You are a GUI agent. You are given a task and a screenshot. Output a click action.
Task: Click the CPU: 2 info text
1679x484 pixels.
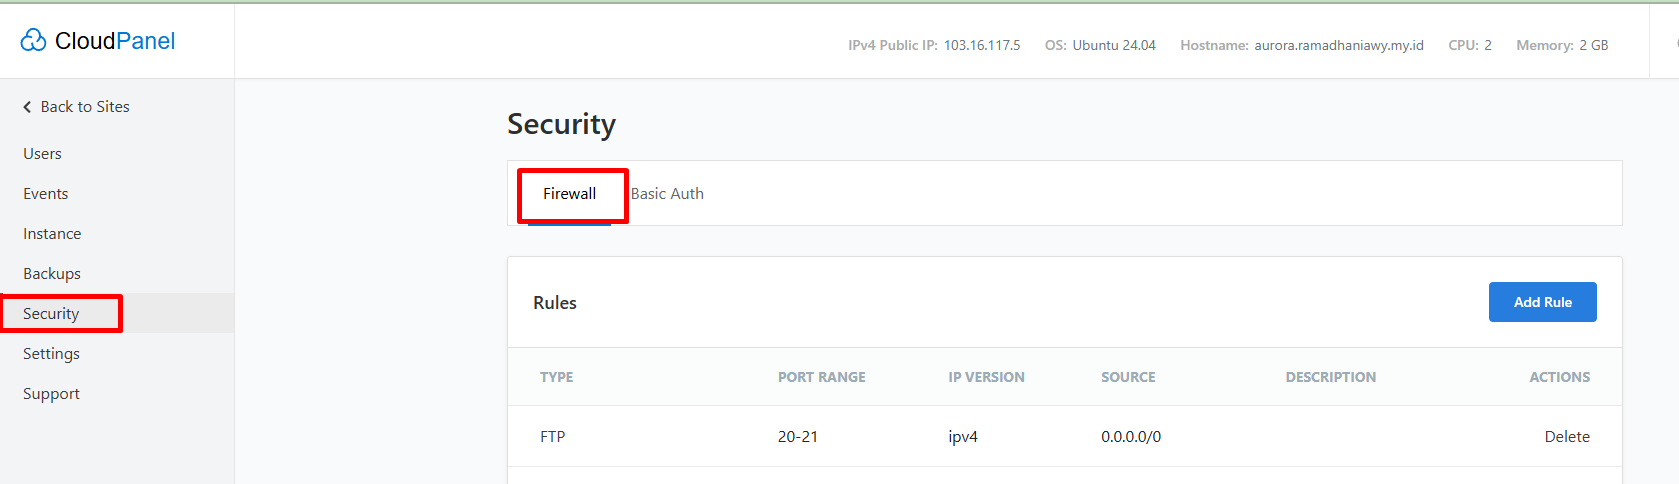[1470, 45]
